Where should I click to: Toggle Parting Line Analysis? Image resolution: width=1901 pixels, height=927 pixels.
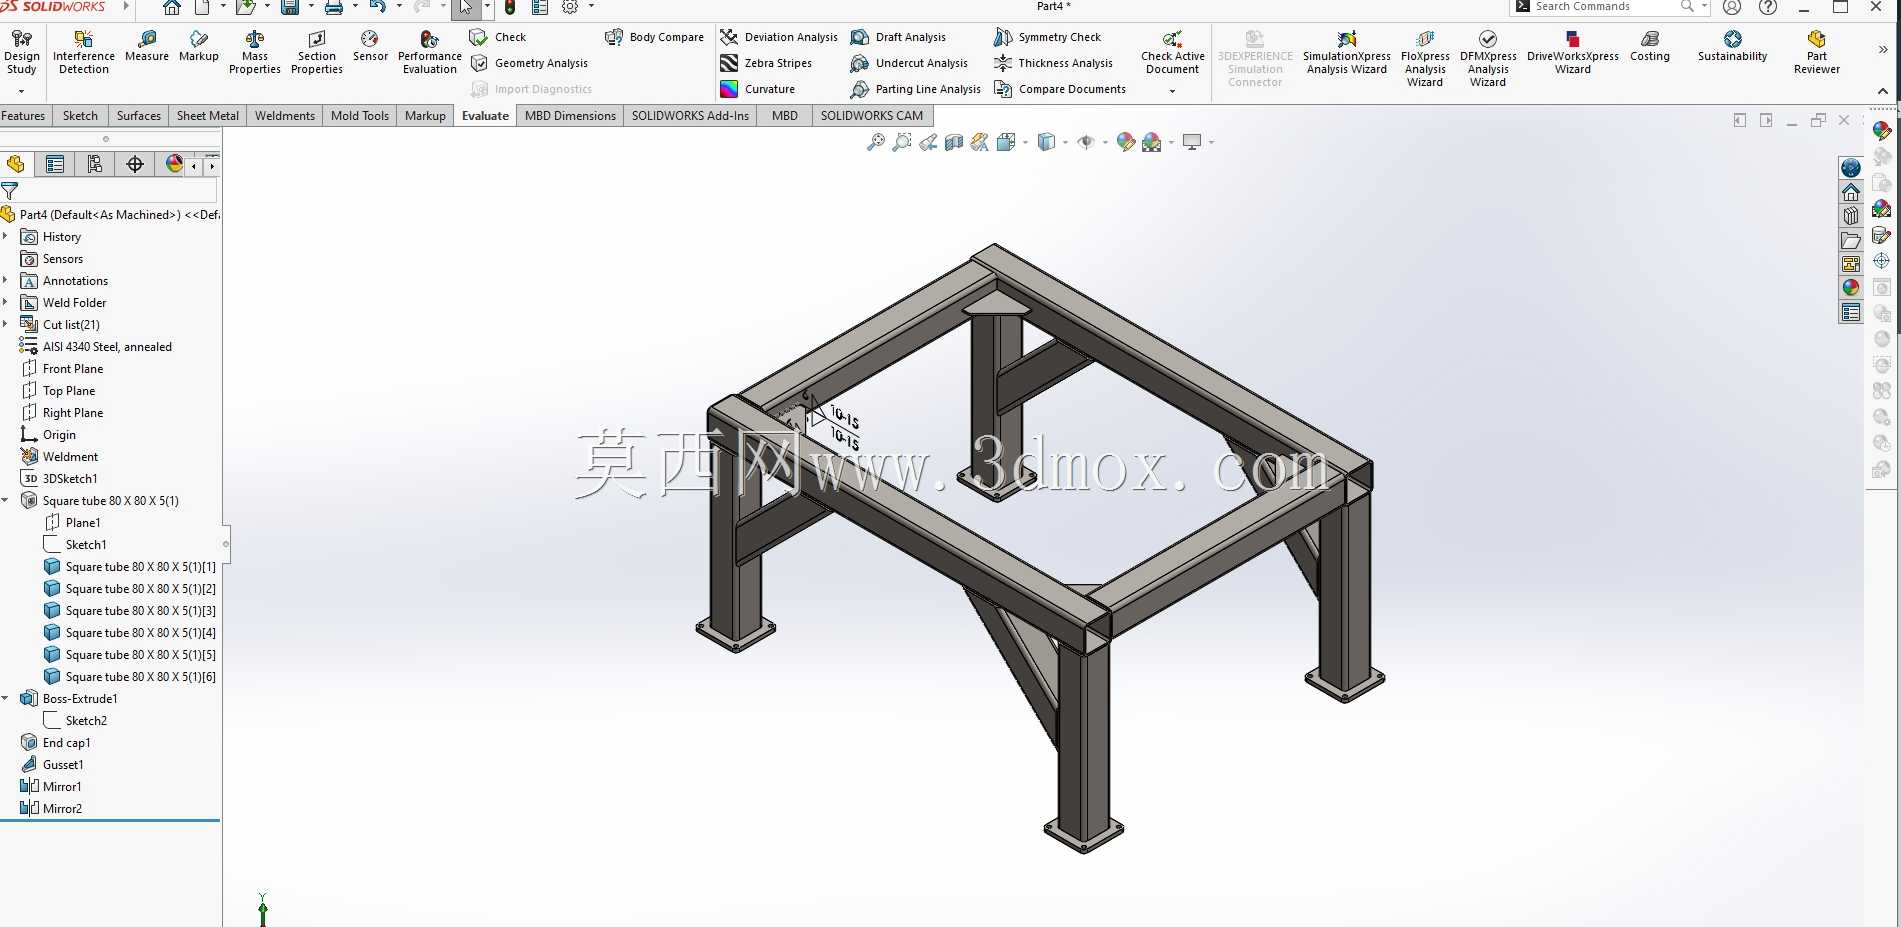click(916, 89)
